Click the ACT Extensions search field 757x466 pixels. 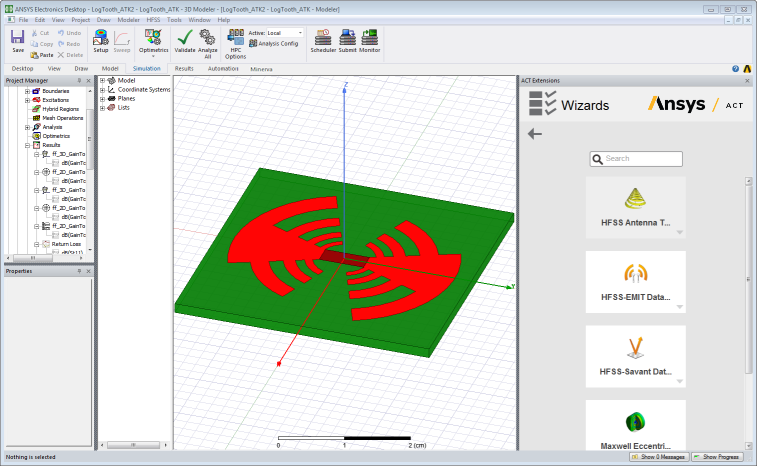coord(642,158)
